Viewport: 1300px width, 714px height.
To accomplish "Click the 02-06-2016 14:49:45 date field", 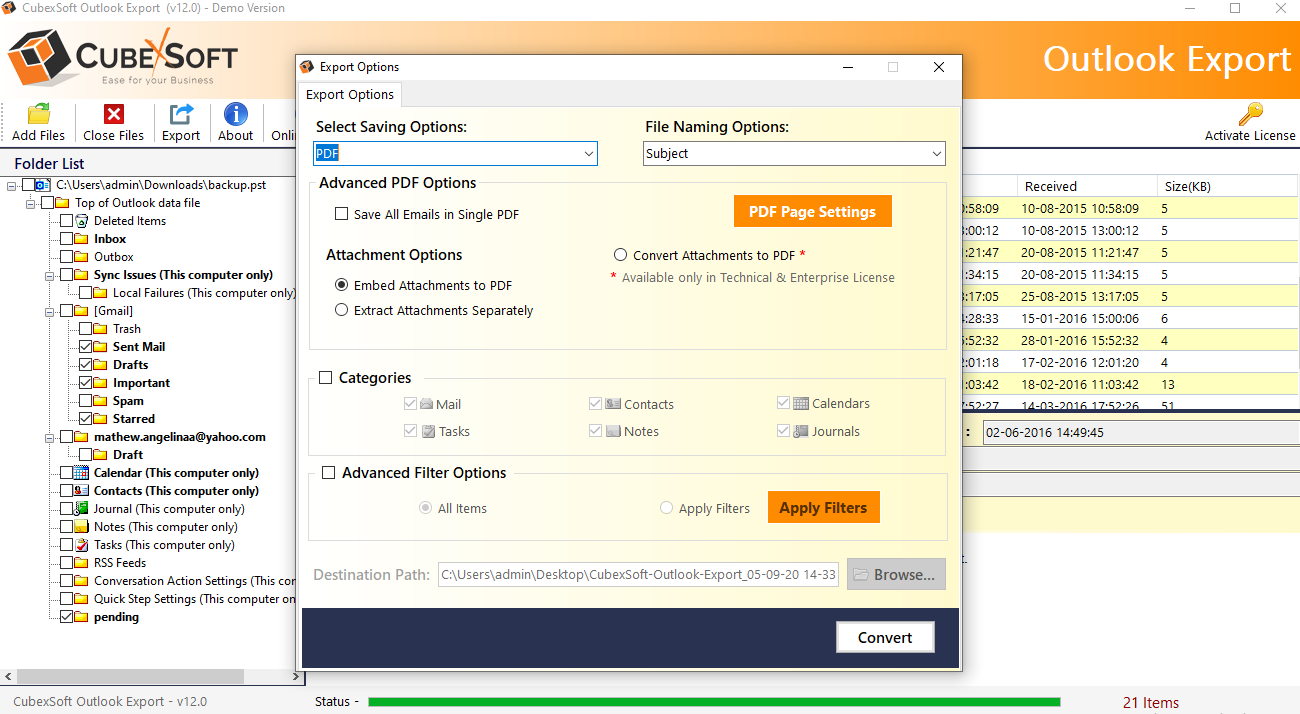I will coord(1141,433).
